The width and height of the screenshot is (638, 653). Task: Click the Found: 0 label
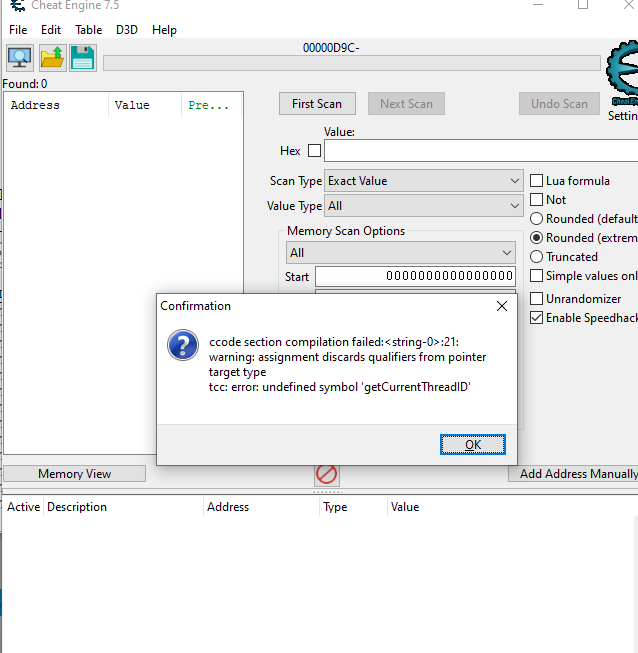click(25, 84)
